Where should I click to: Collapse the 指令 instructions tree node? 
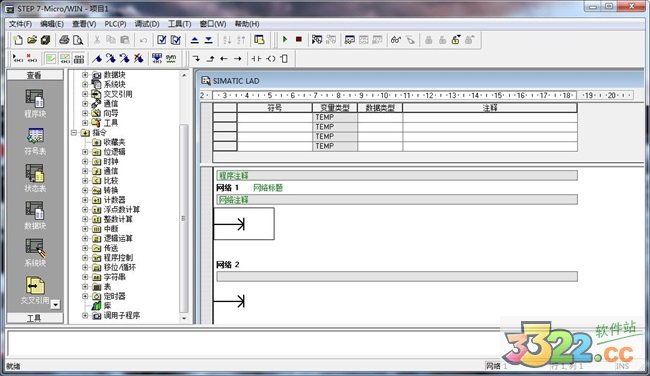click(74, 133)
